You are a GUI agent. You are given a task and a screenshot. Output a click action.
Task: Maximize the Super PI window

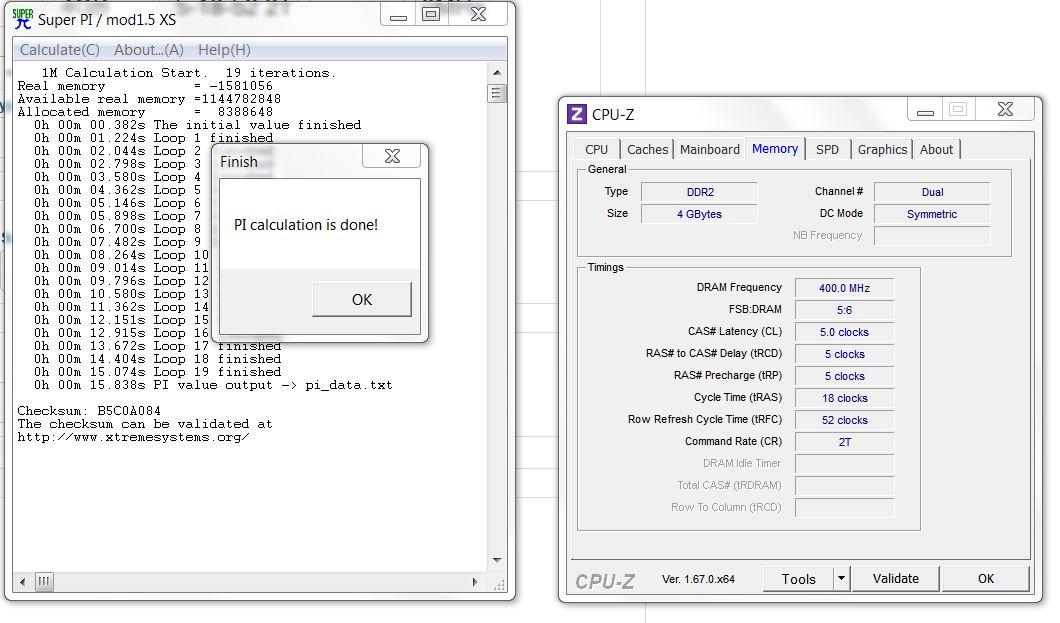[431, 15]
